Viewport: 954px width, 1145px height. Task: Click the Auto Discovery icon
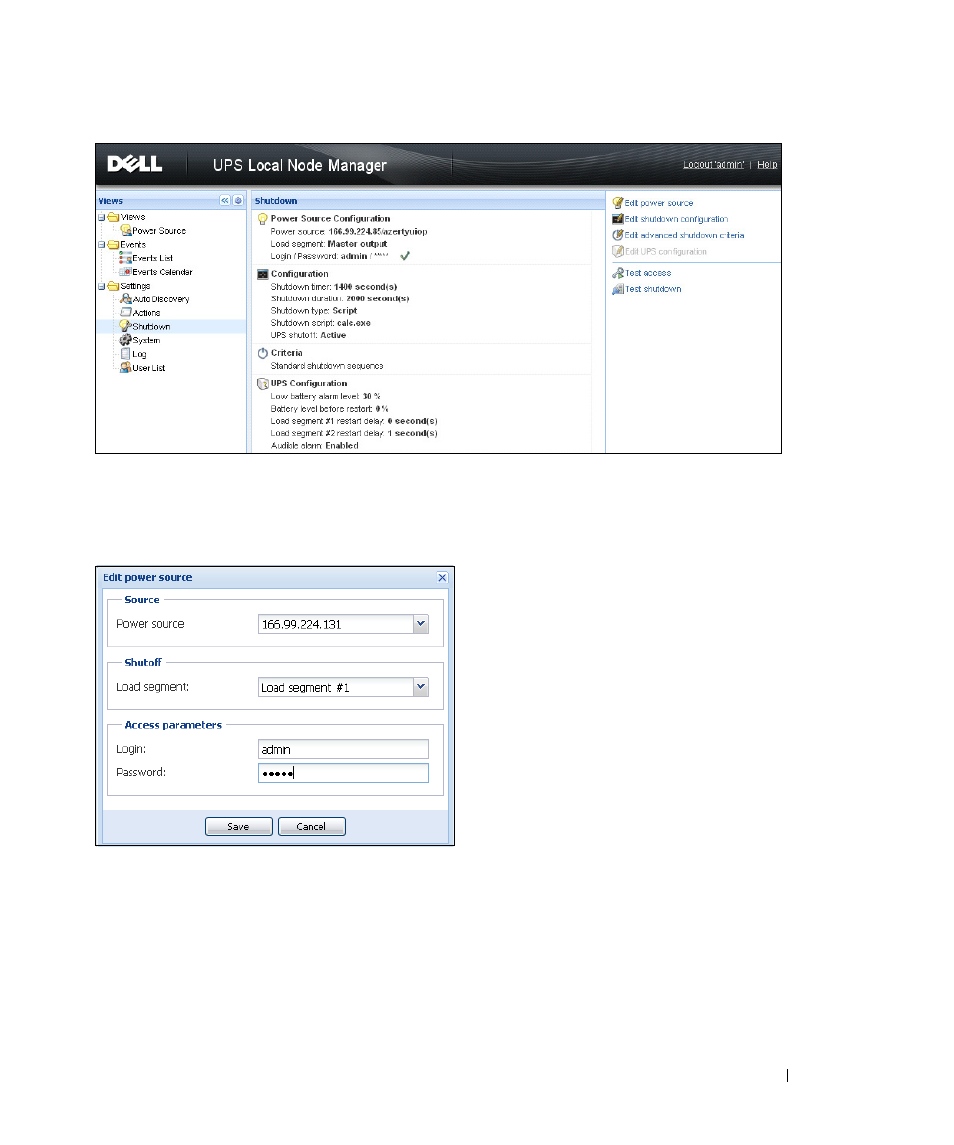click(x=126, y=299)
